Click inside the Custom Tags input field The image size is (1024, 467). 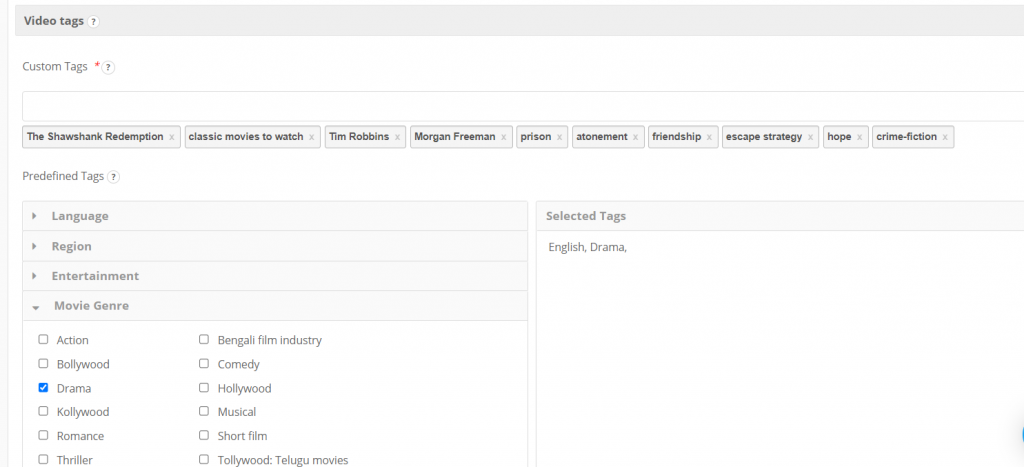tap(522, 106)
